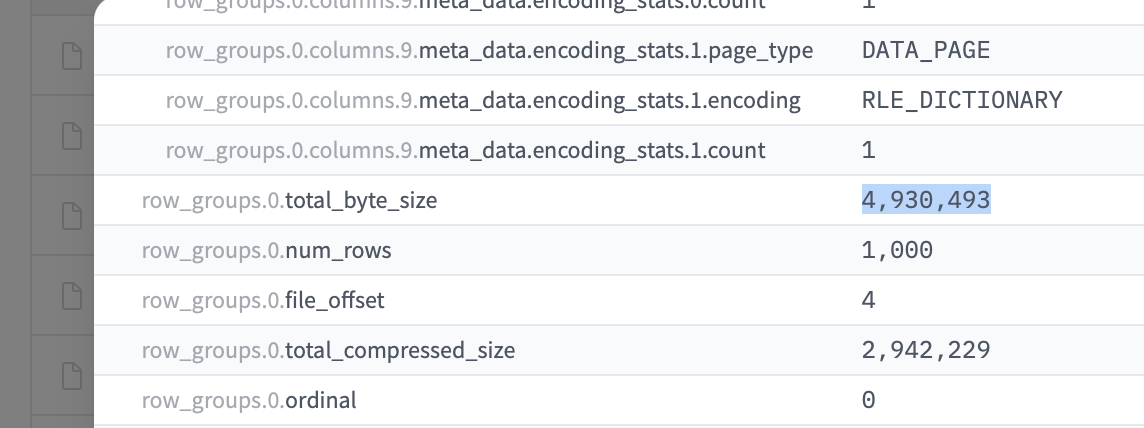Viewport: 1144px width, 428px height.
Task: Select the encoding_stats.1.count value 1
Action: 868,150
